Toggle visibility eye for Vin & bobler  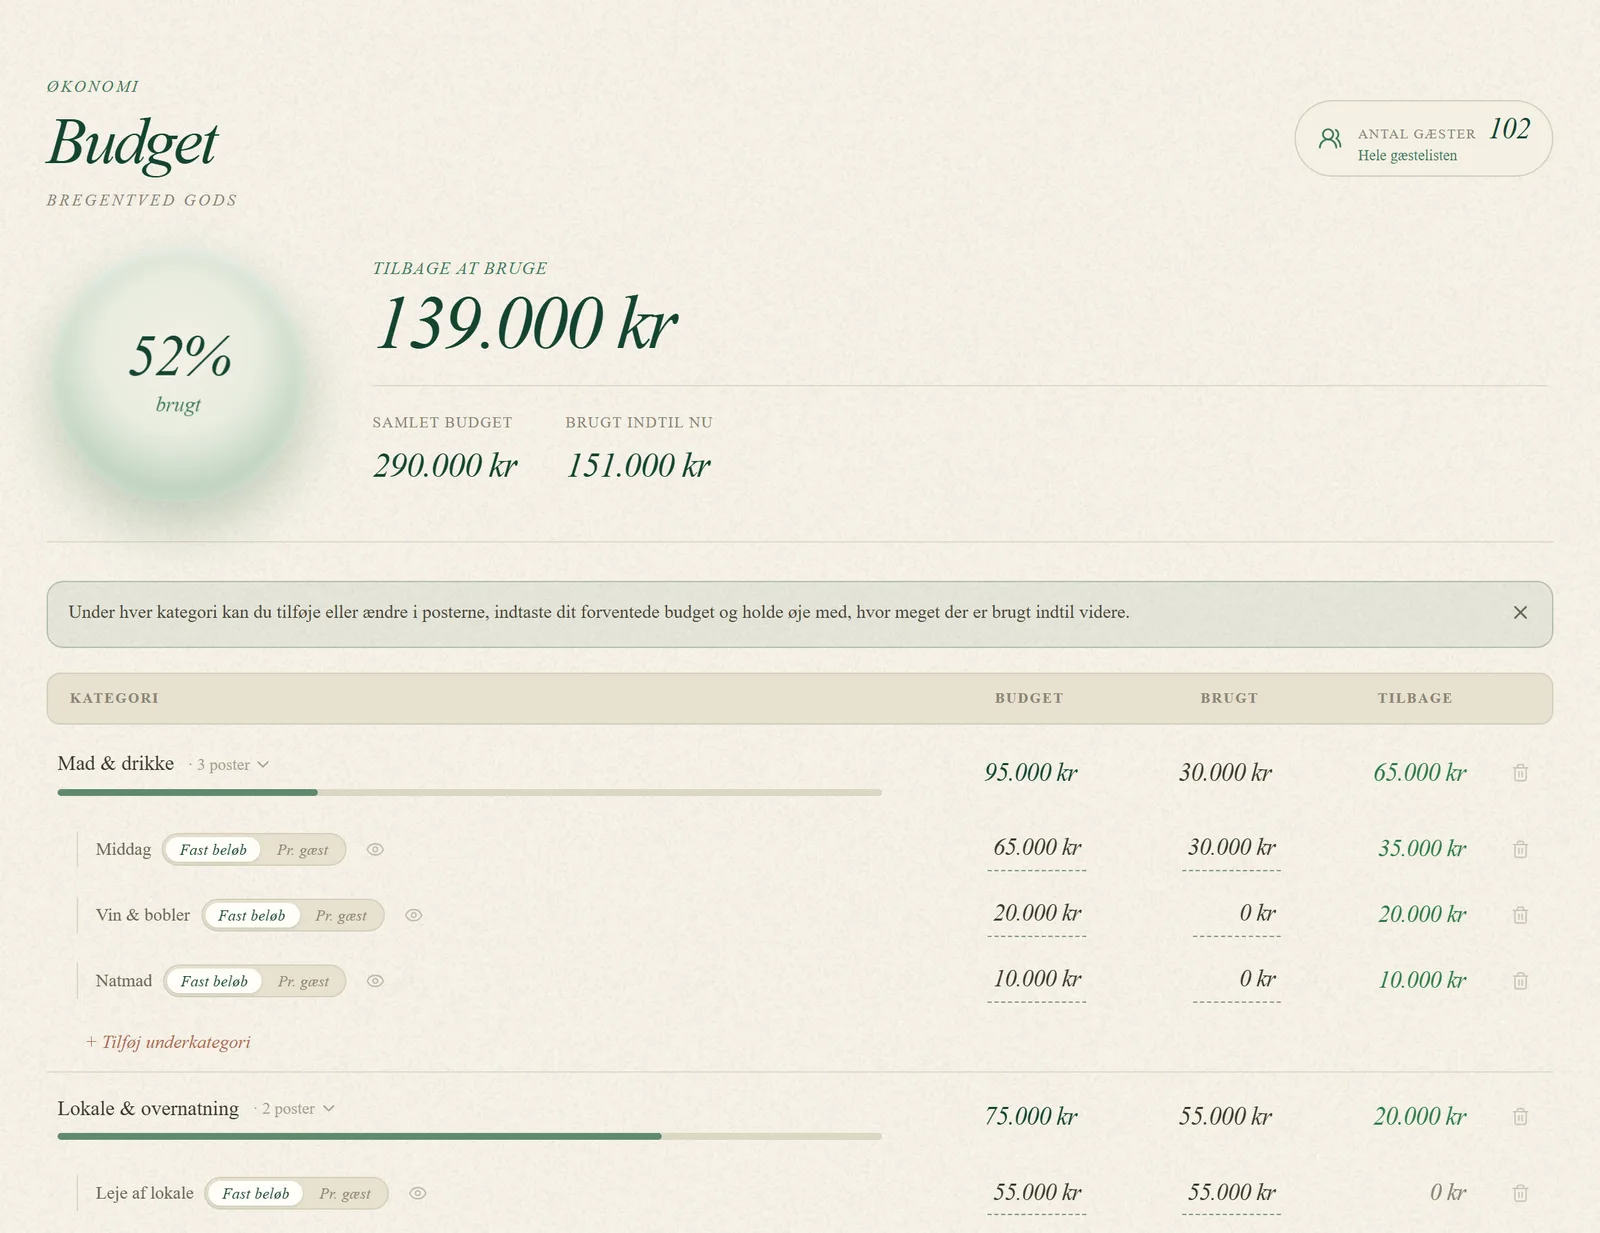tap(414, 915)
